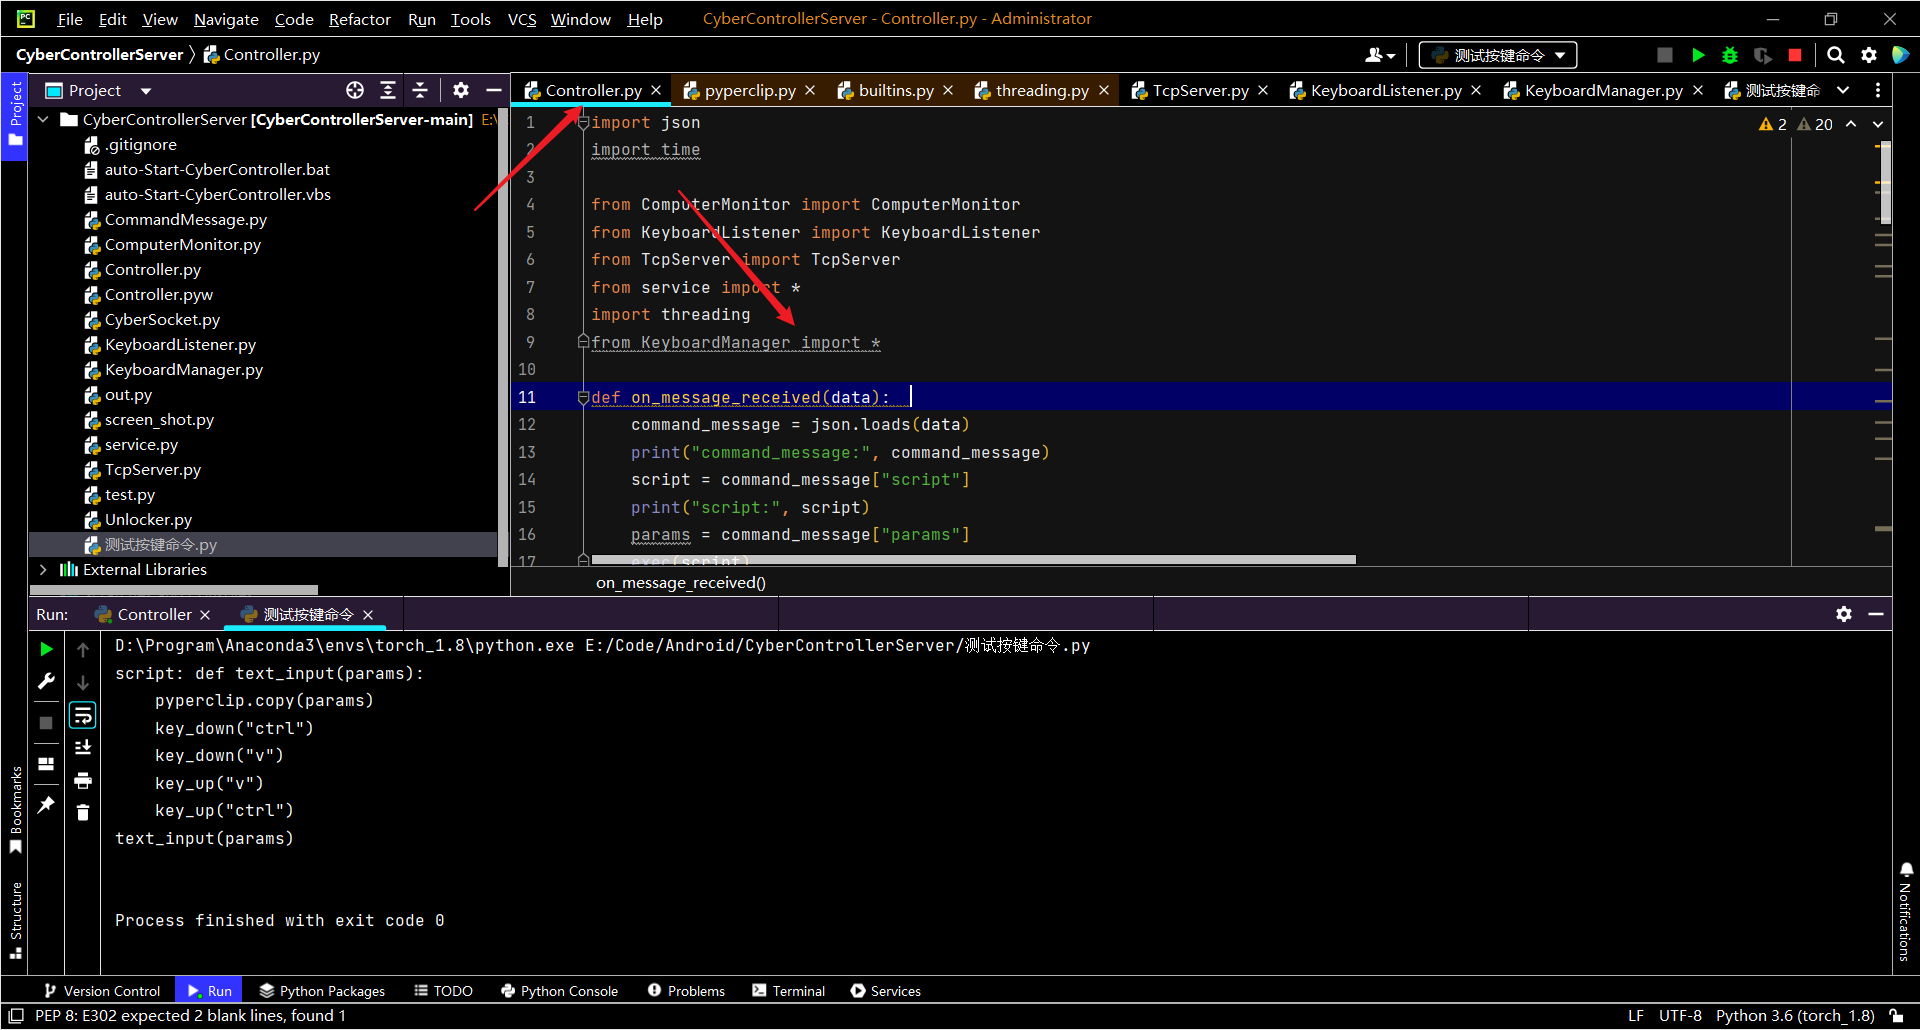Click the Run with Coverage icon
This screenshot has height=1030, width=1920.
coord(1763,55)
